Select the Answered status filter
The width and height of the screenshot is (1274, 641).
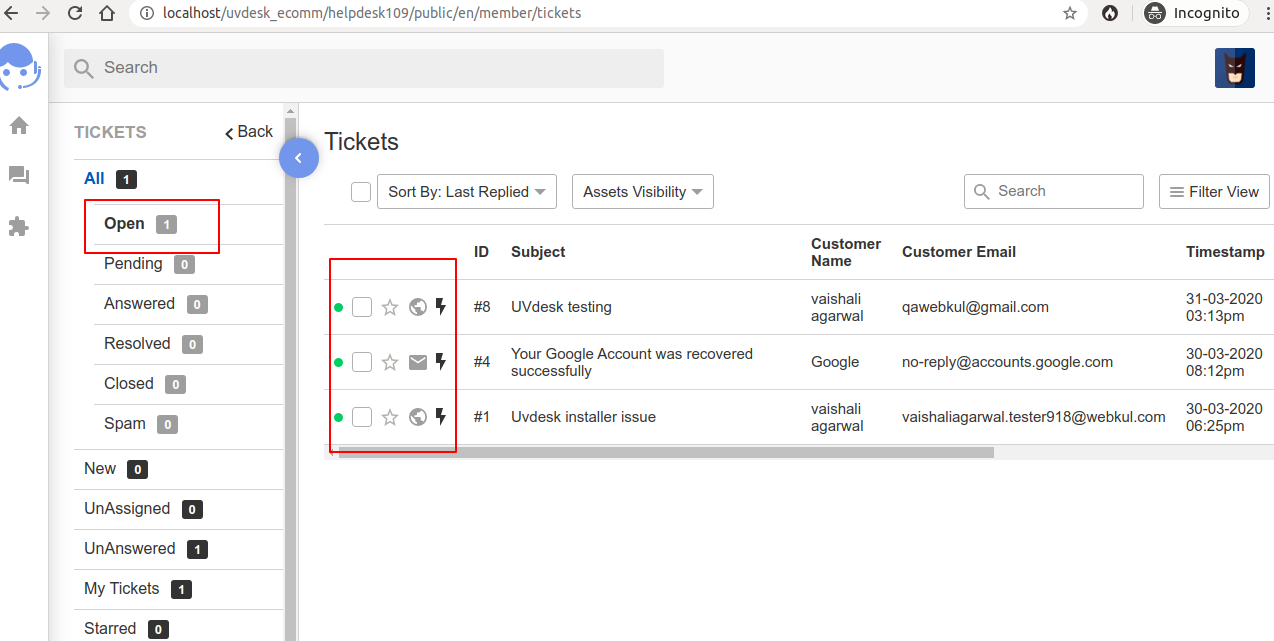[x=155, y=304]
